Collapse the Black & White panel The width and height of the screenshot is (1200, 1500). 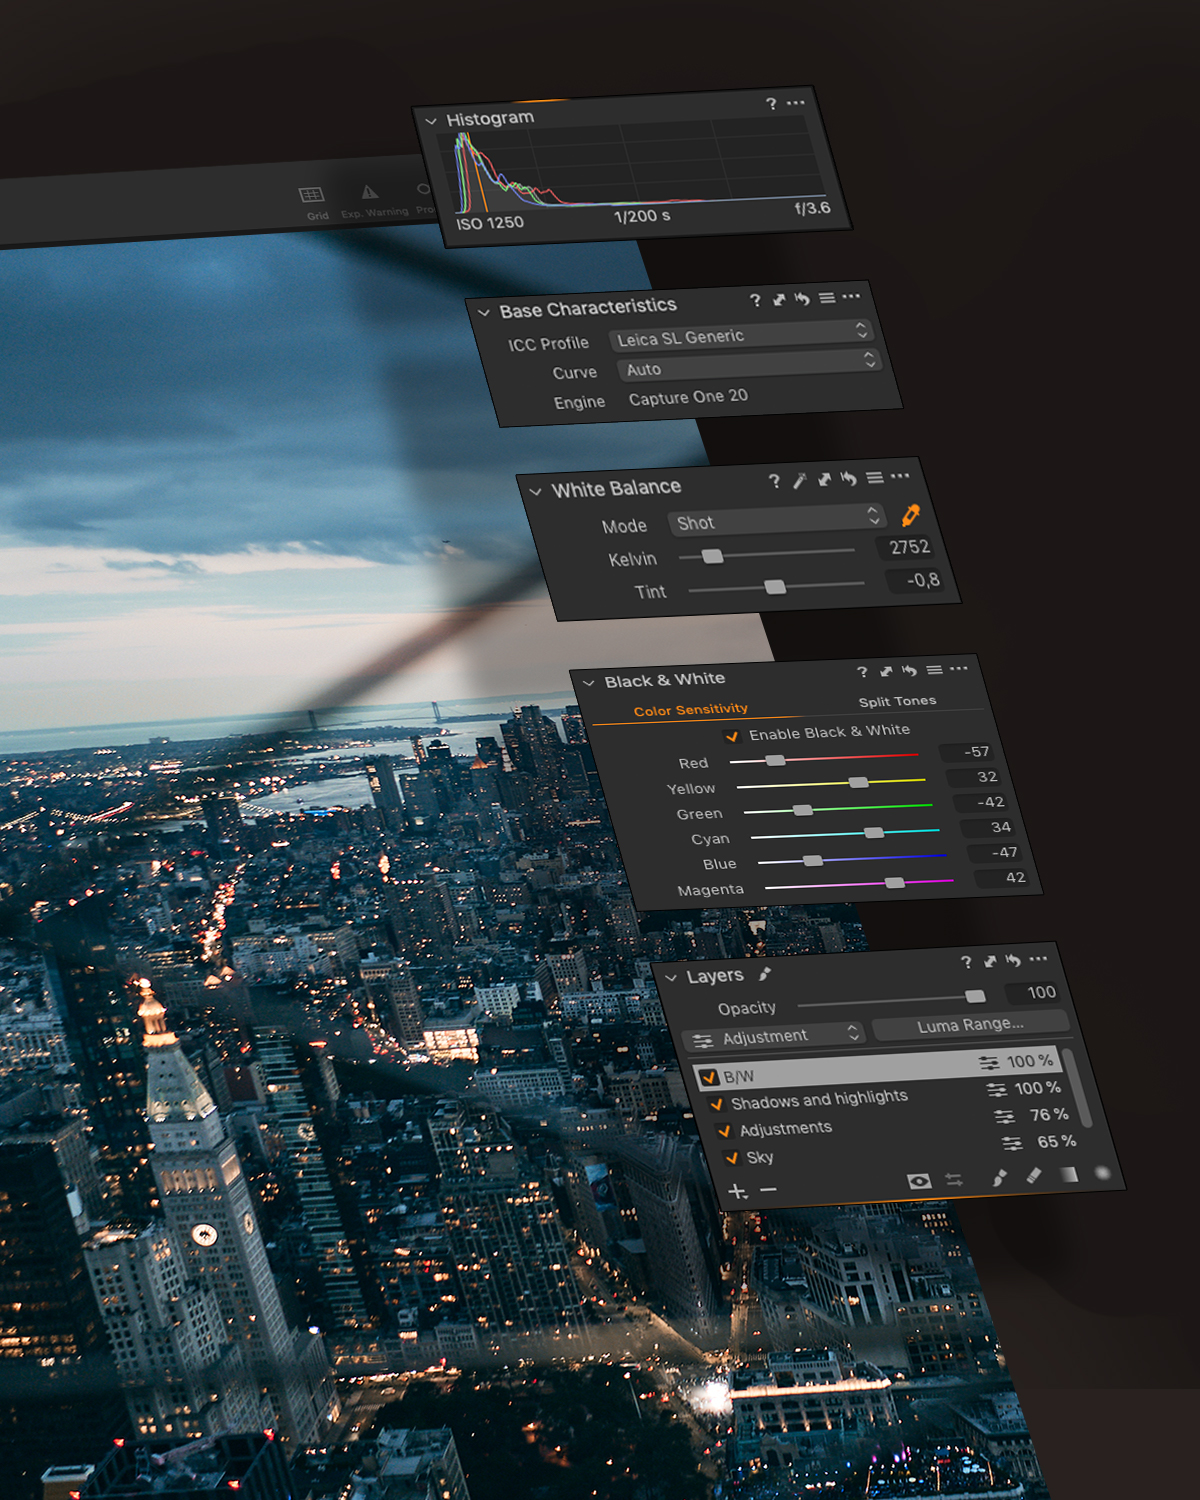pos(589,683)
